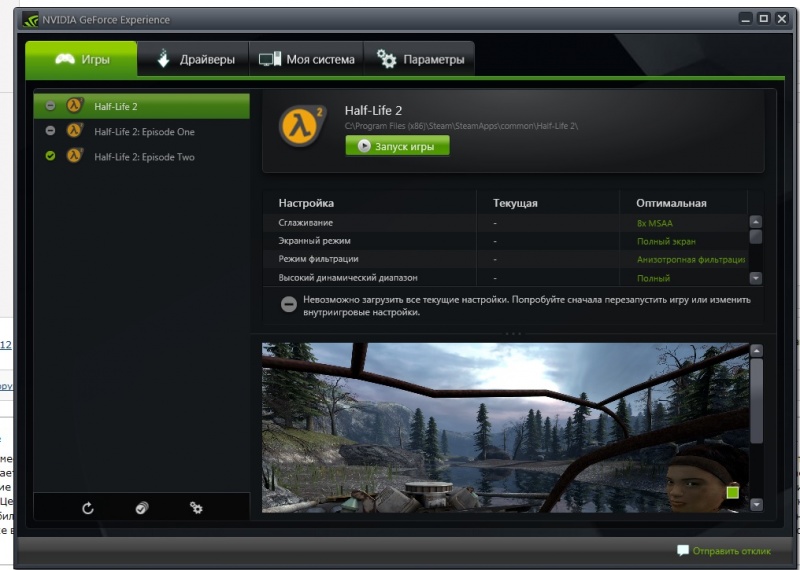Click the green checkmark icon beside Episode Two
Image resolution: width=800 pixels, height=570 pixels.
(50, 156)
